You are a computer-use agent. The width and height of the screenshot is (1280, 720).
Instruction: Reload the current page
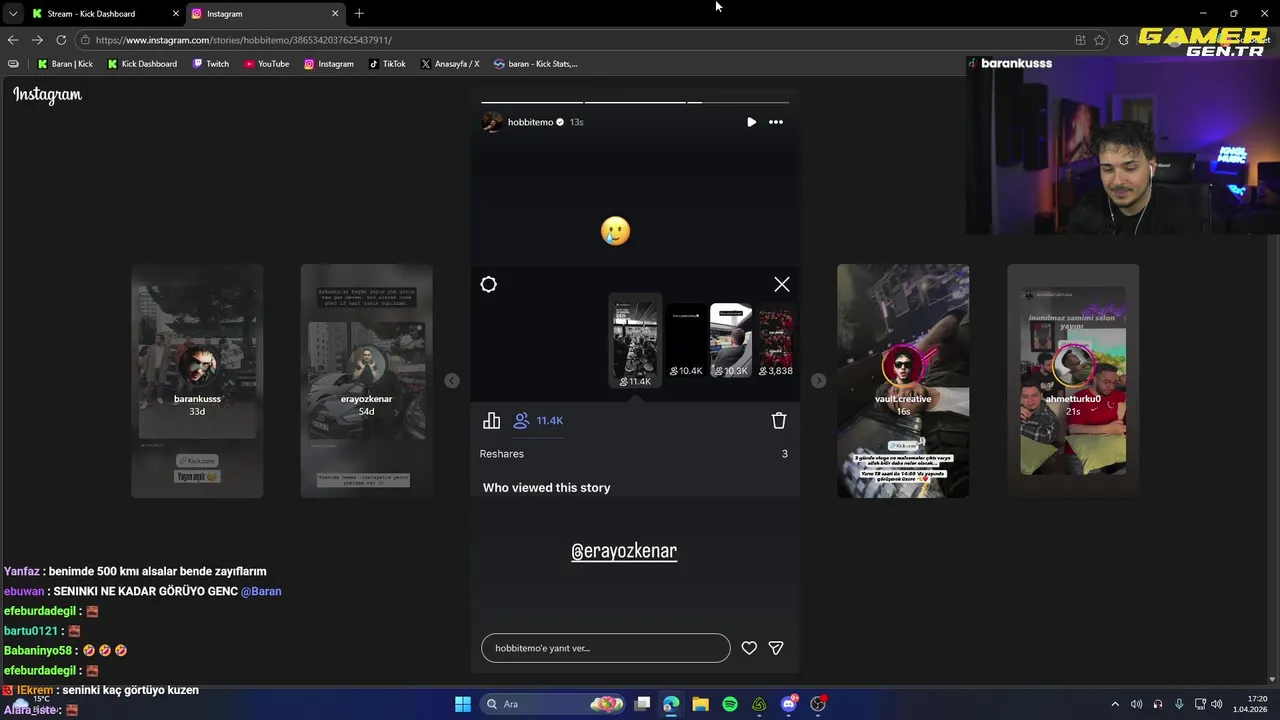[x=61, y=40]
